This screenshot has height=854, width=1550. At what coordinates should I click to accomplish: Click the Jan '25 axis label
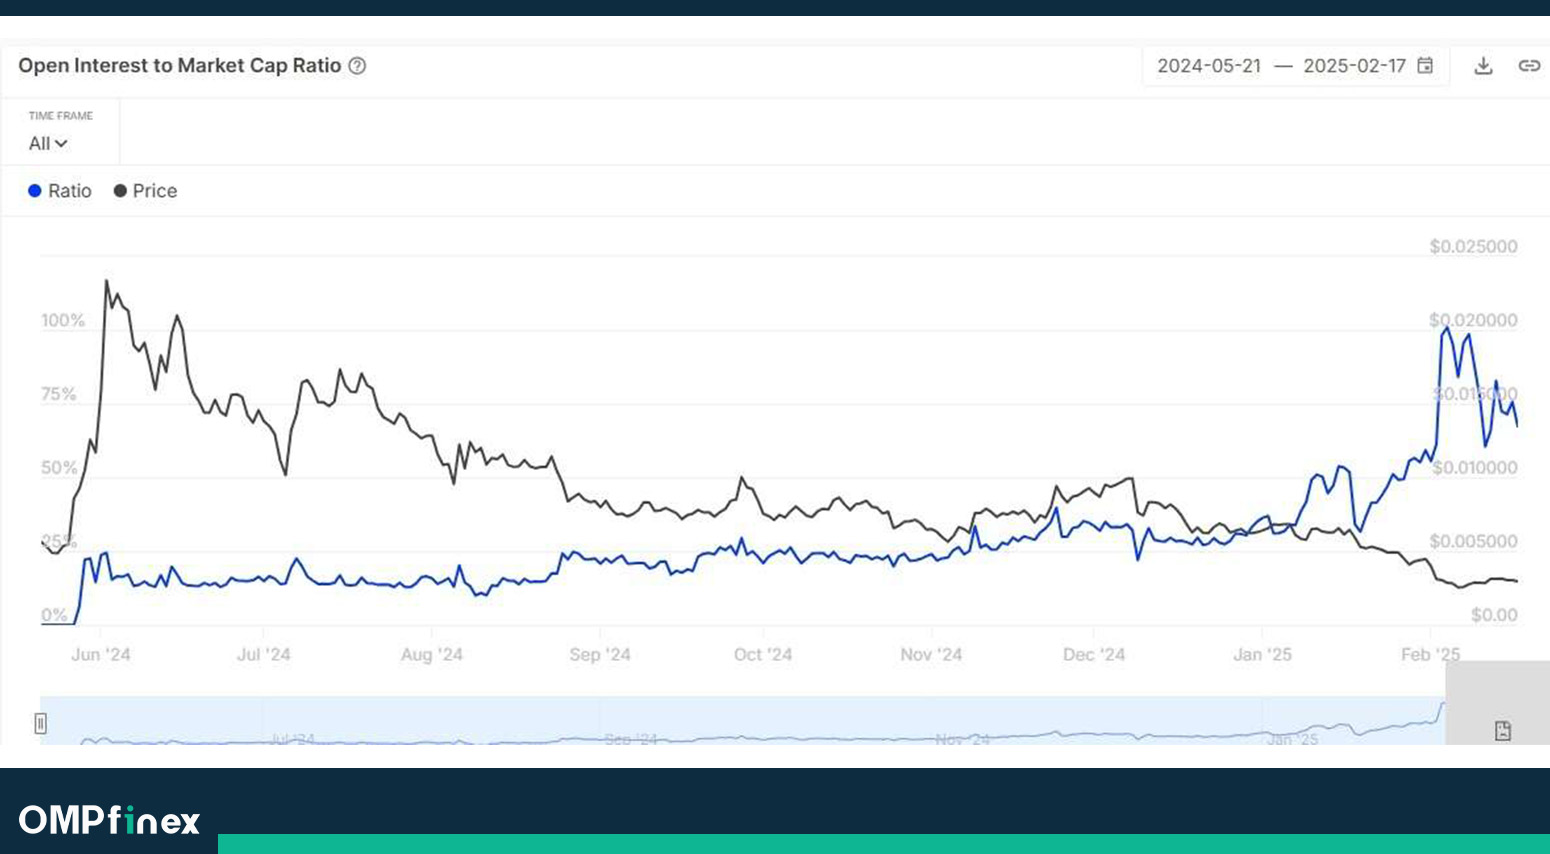[1262, 655]
